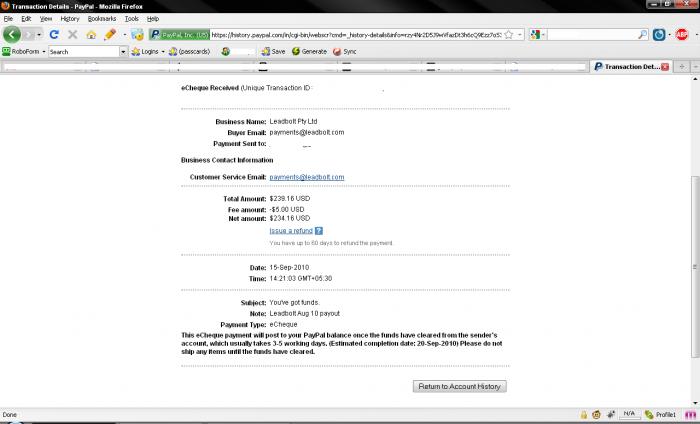Viewport: 700px width, 424px height.
Task: Click the PayPal, Inc. (US) site identity badge
Action: (x=179, y=34)
